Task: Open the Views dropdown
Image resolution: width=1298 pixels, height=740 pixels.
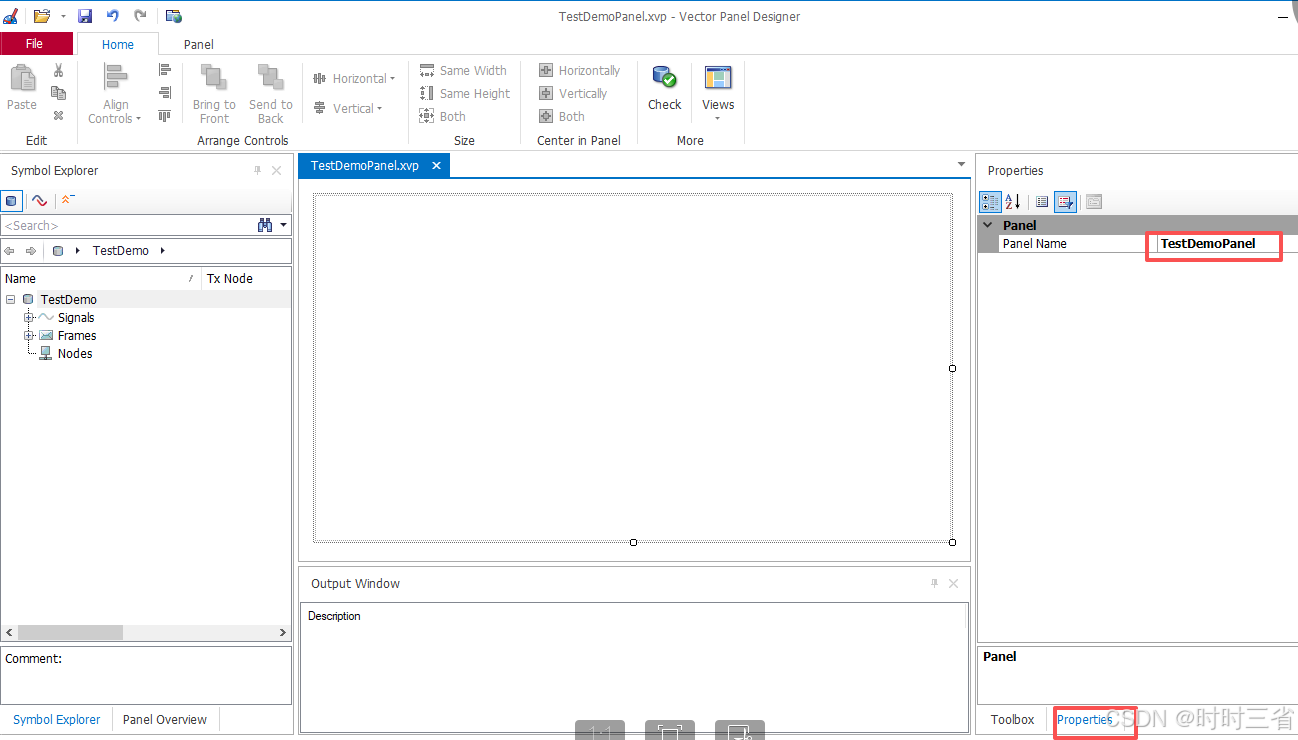Action: (x=718, y=93)
